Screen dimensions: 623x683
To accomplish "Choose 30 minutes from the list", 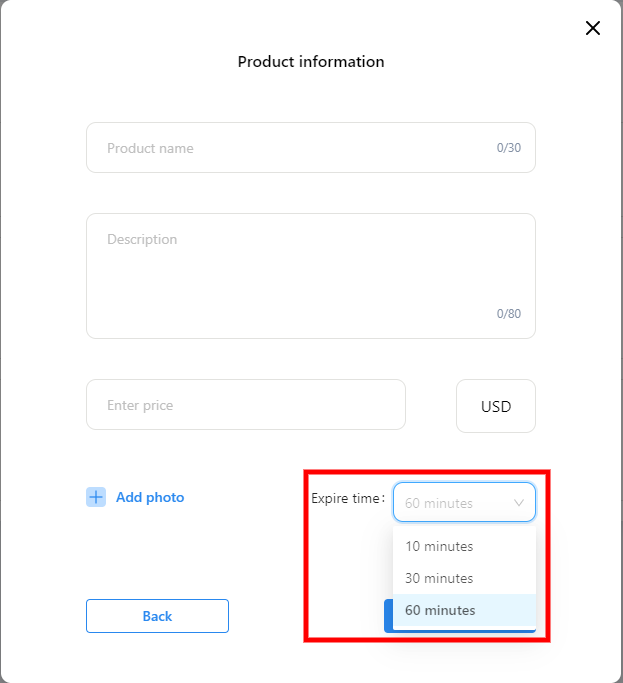I will click(x=439, y=578).
